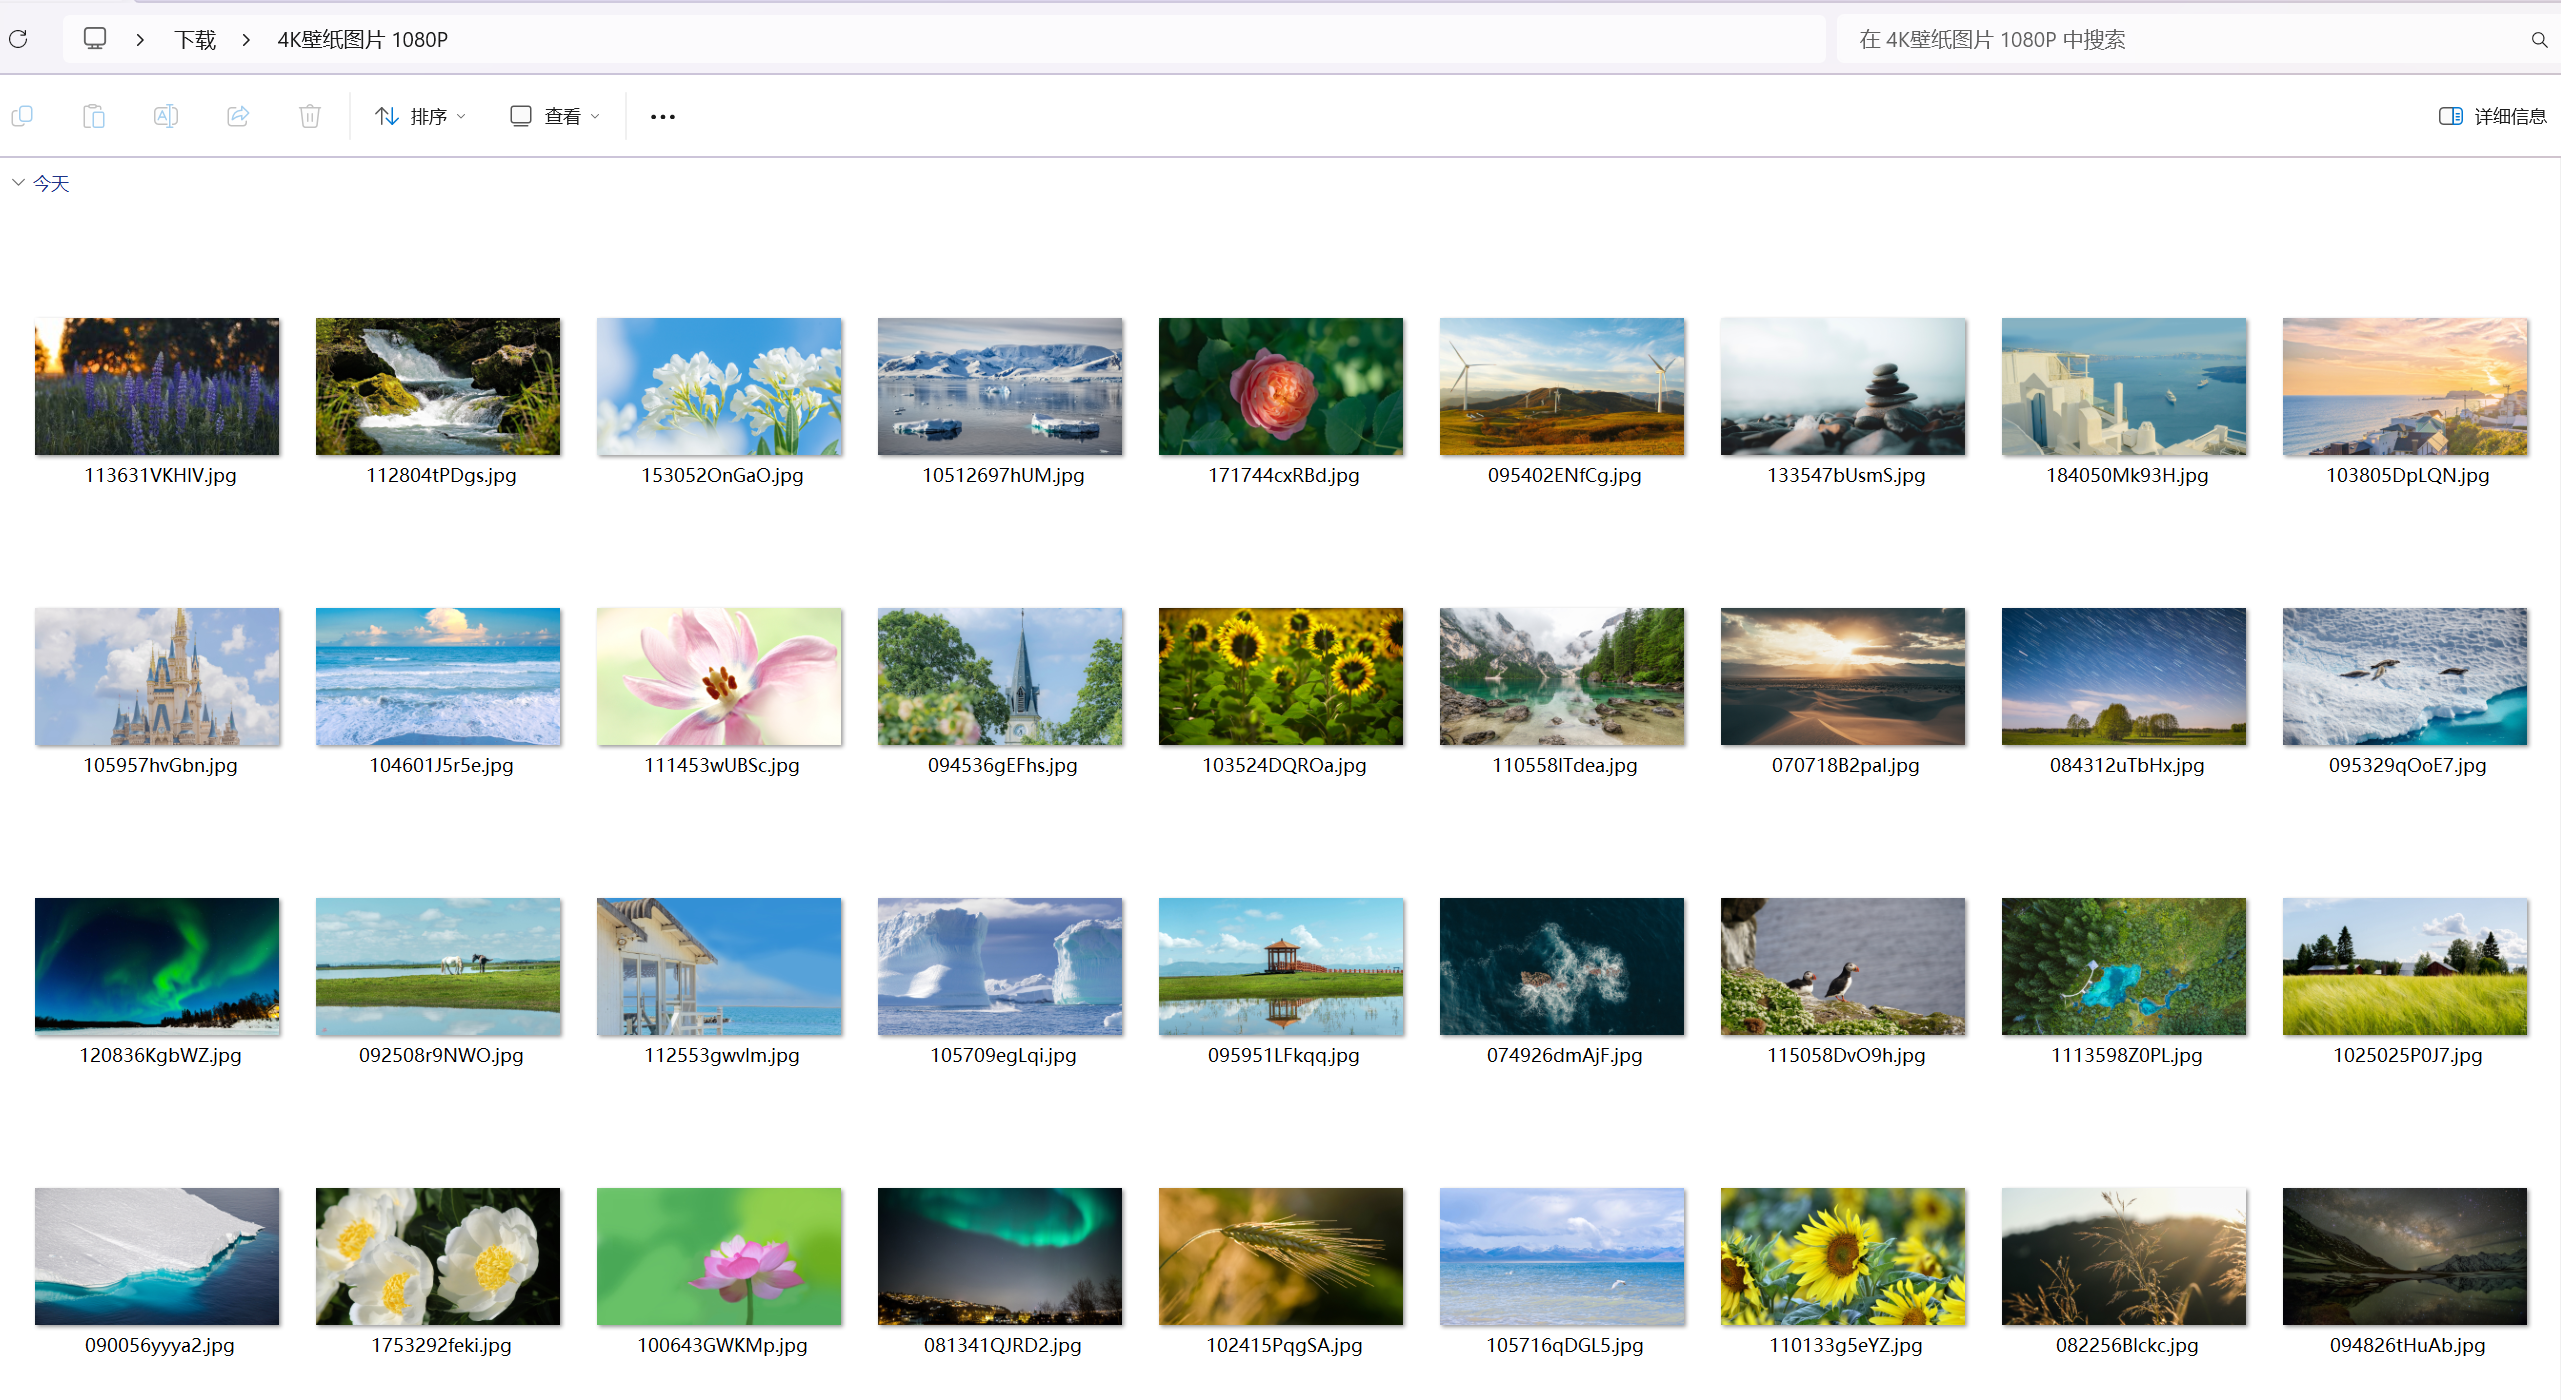This screenshot has height=1400, width=2561.
Task: Click the paste icon in toolbar
Action: point(94,116)
